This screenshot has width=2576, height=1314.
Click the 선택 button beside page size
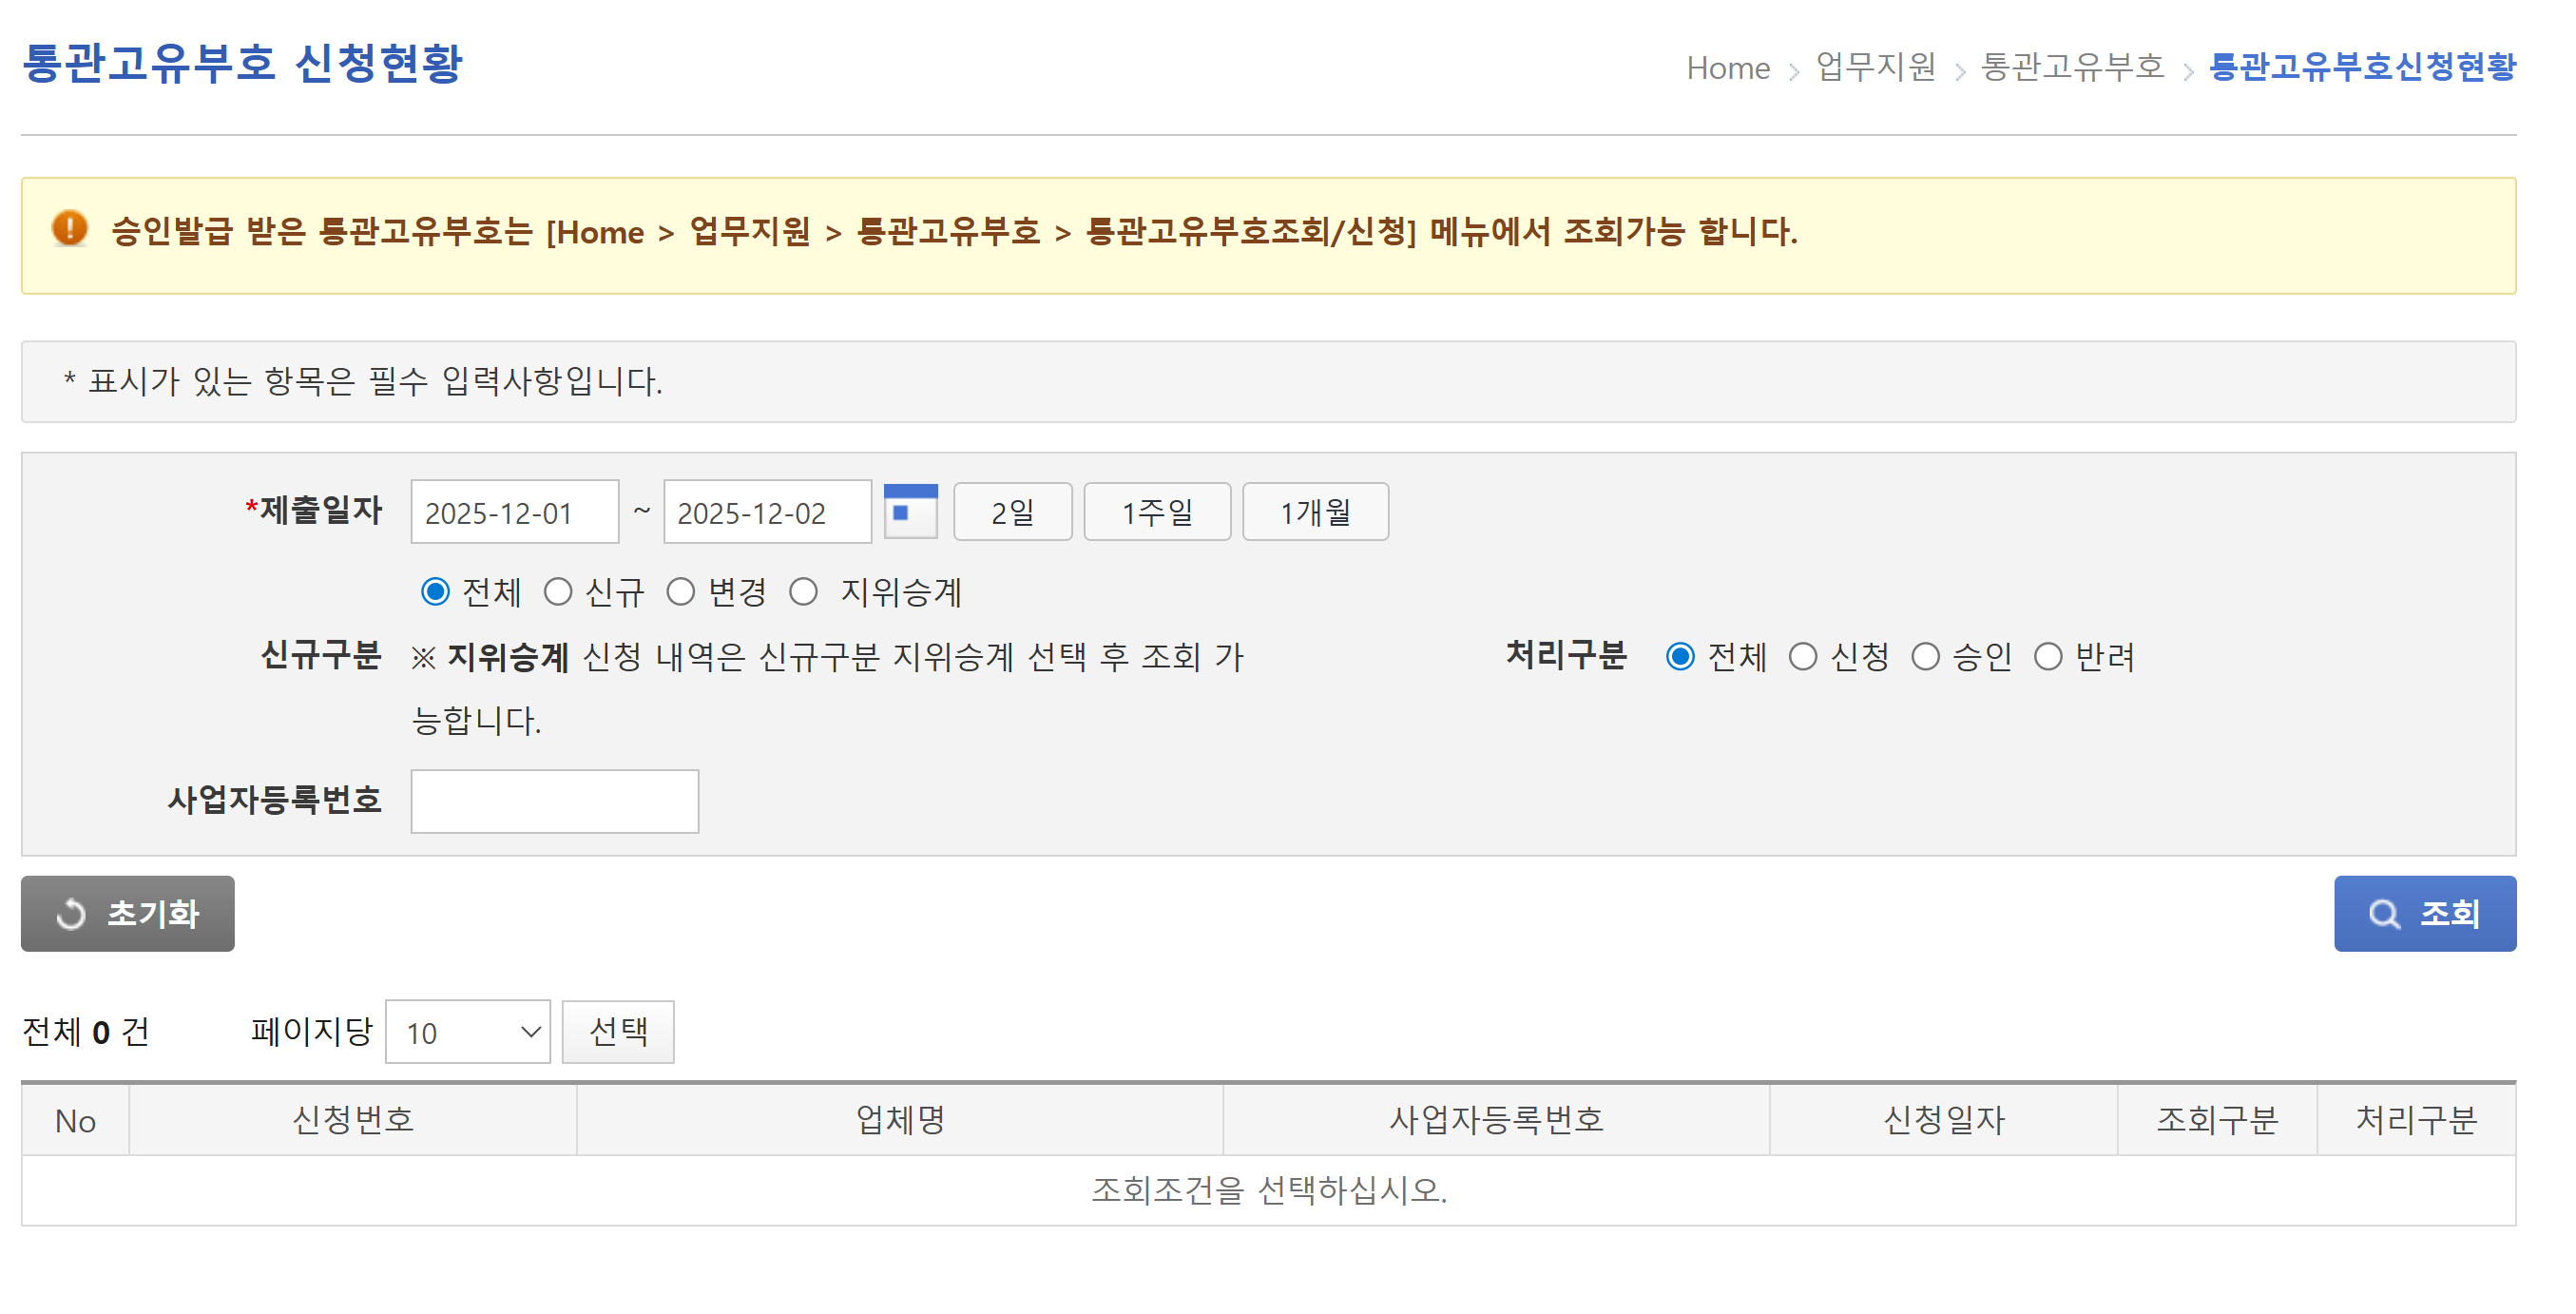click(x=617, y=1032)
